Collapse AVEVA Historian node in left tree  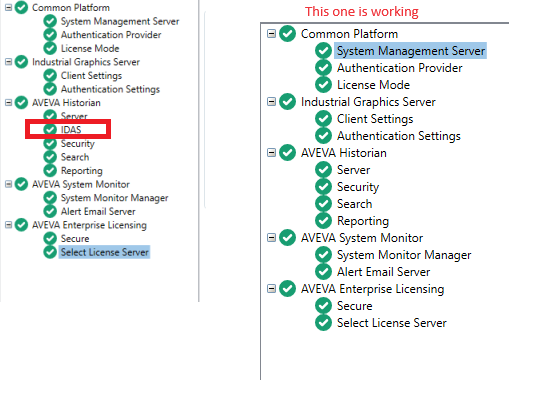point(9,103)
